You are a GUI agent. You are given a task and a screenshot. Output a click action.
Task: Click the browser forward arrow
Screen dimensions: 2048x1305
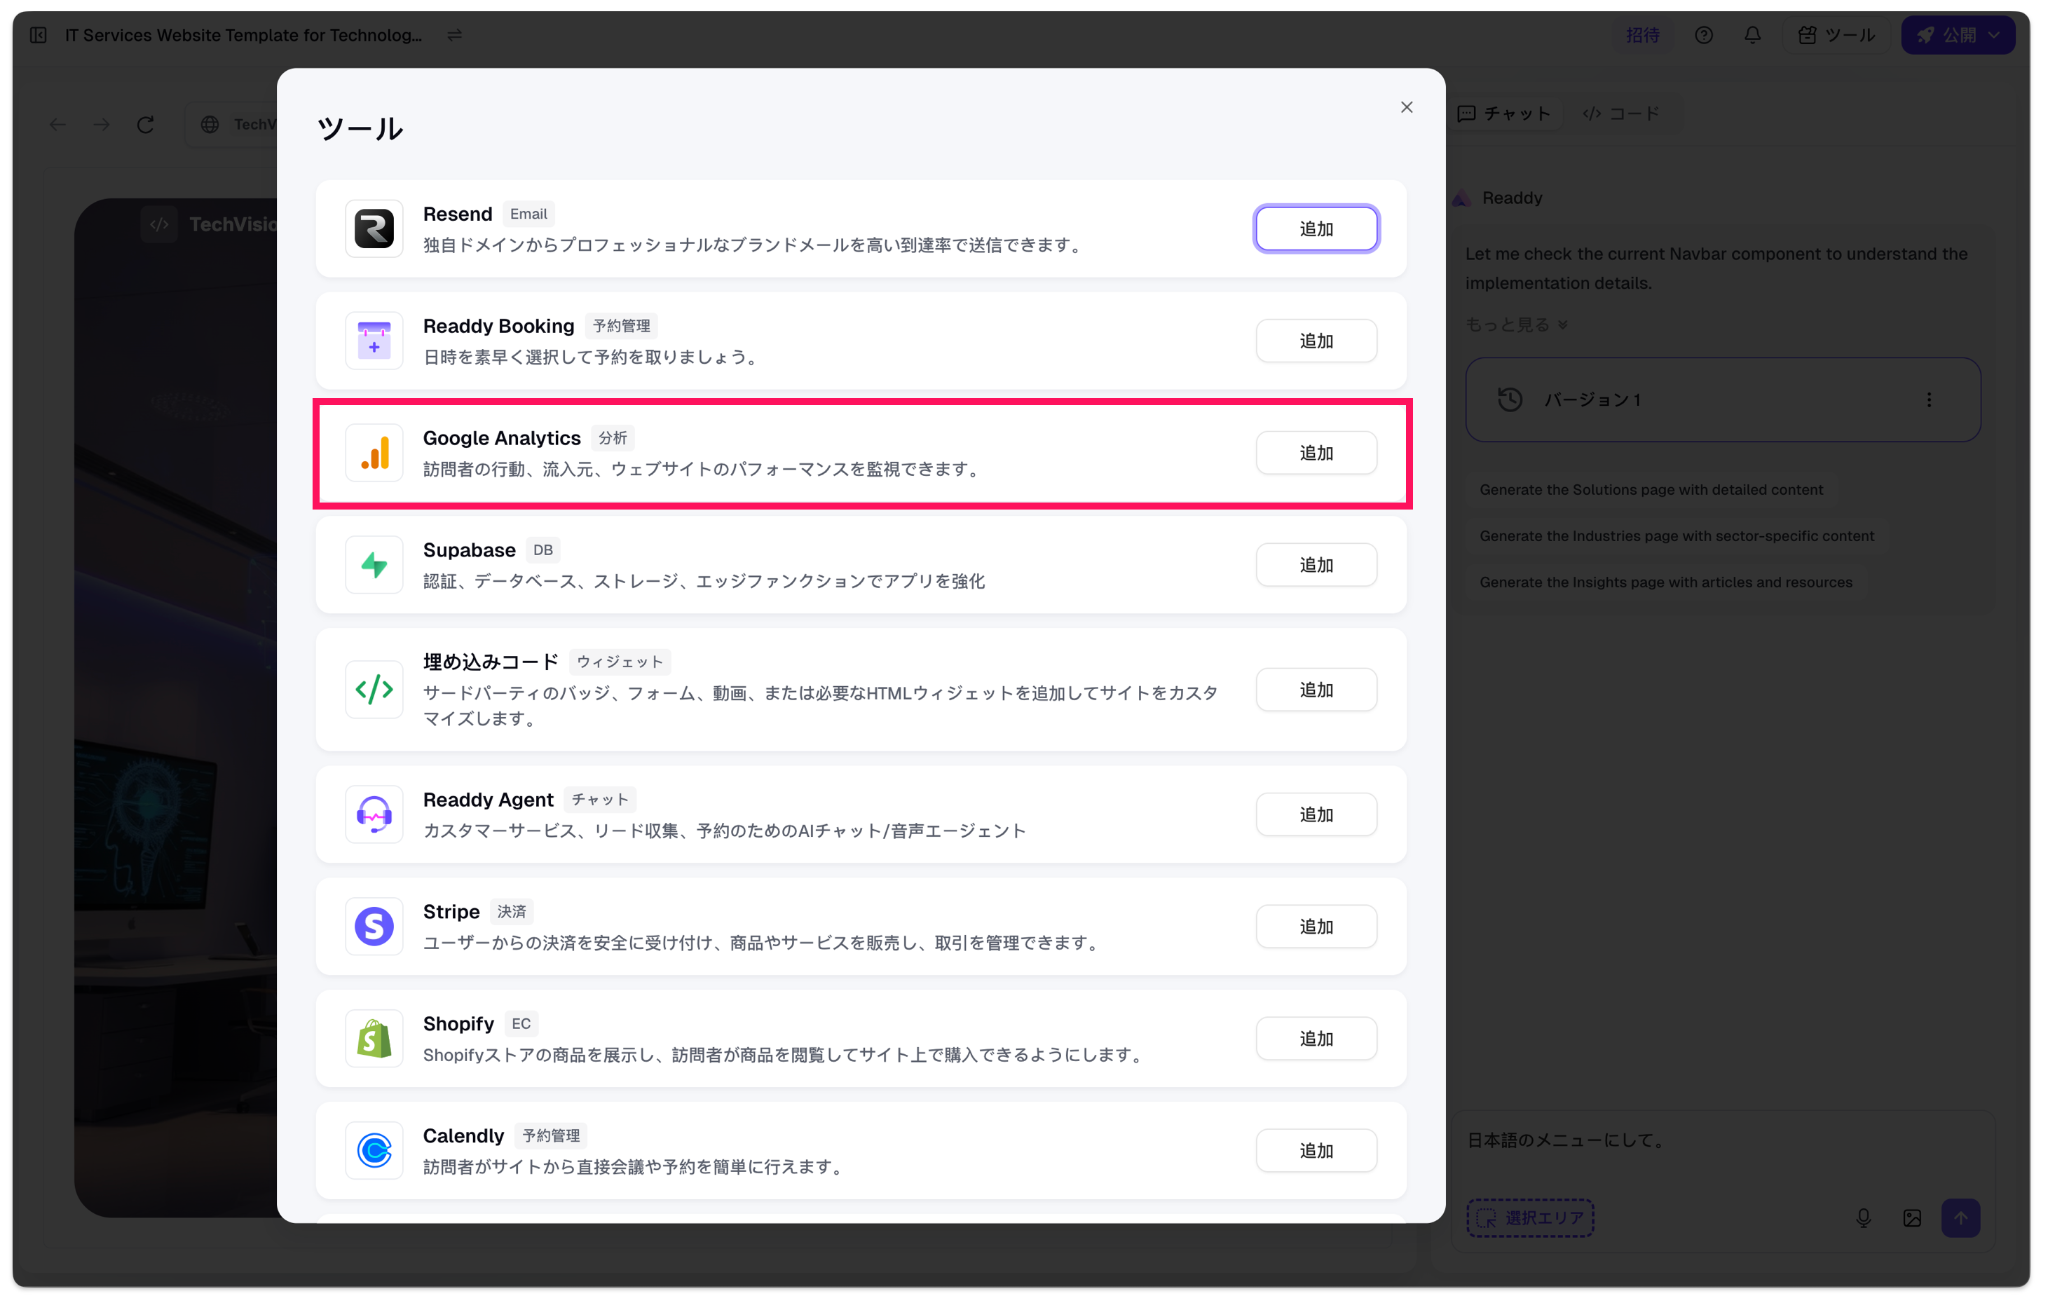coord(101,124)
